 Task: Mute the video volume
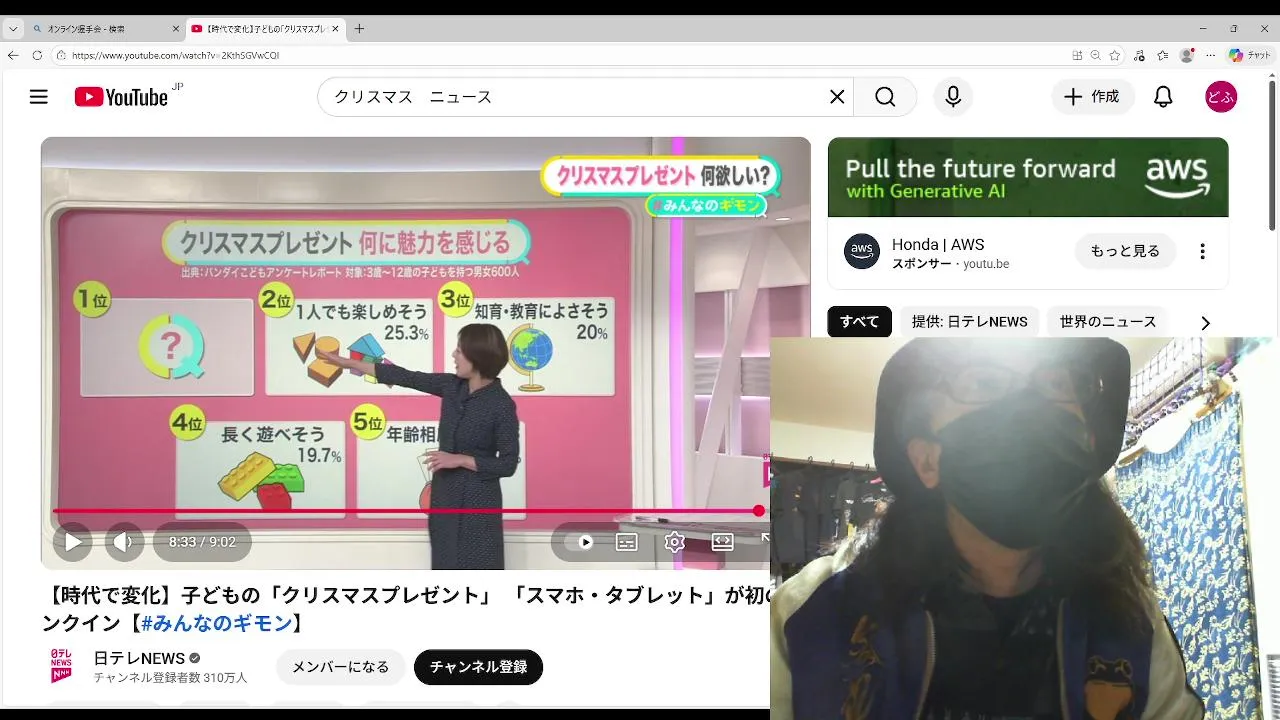pos(124,542)
